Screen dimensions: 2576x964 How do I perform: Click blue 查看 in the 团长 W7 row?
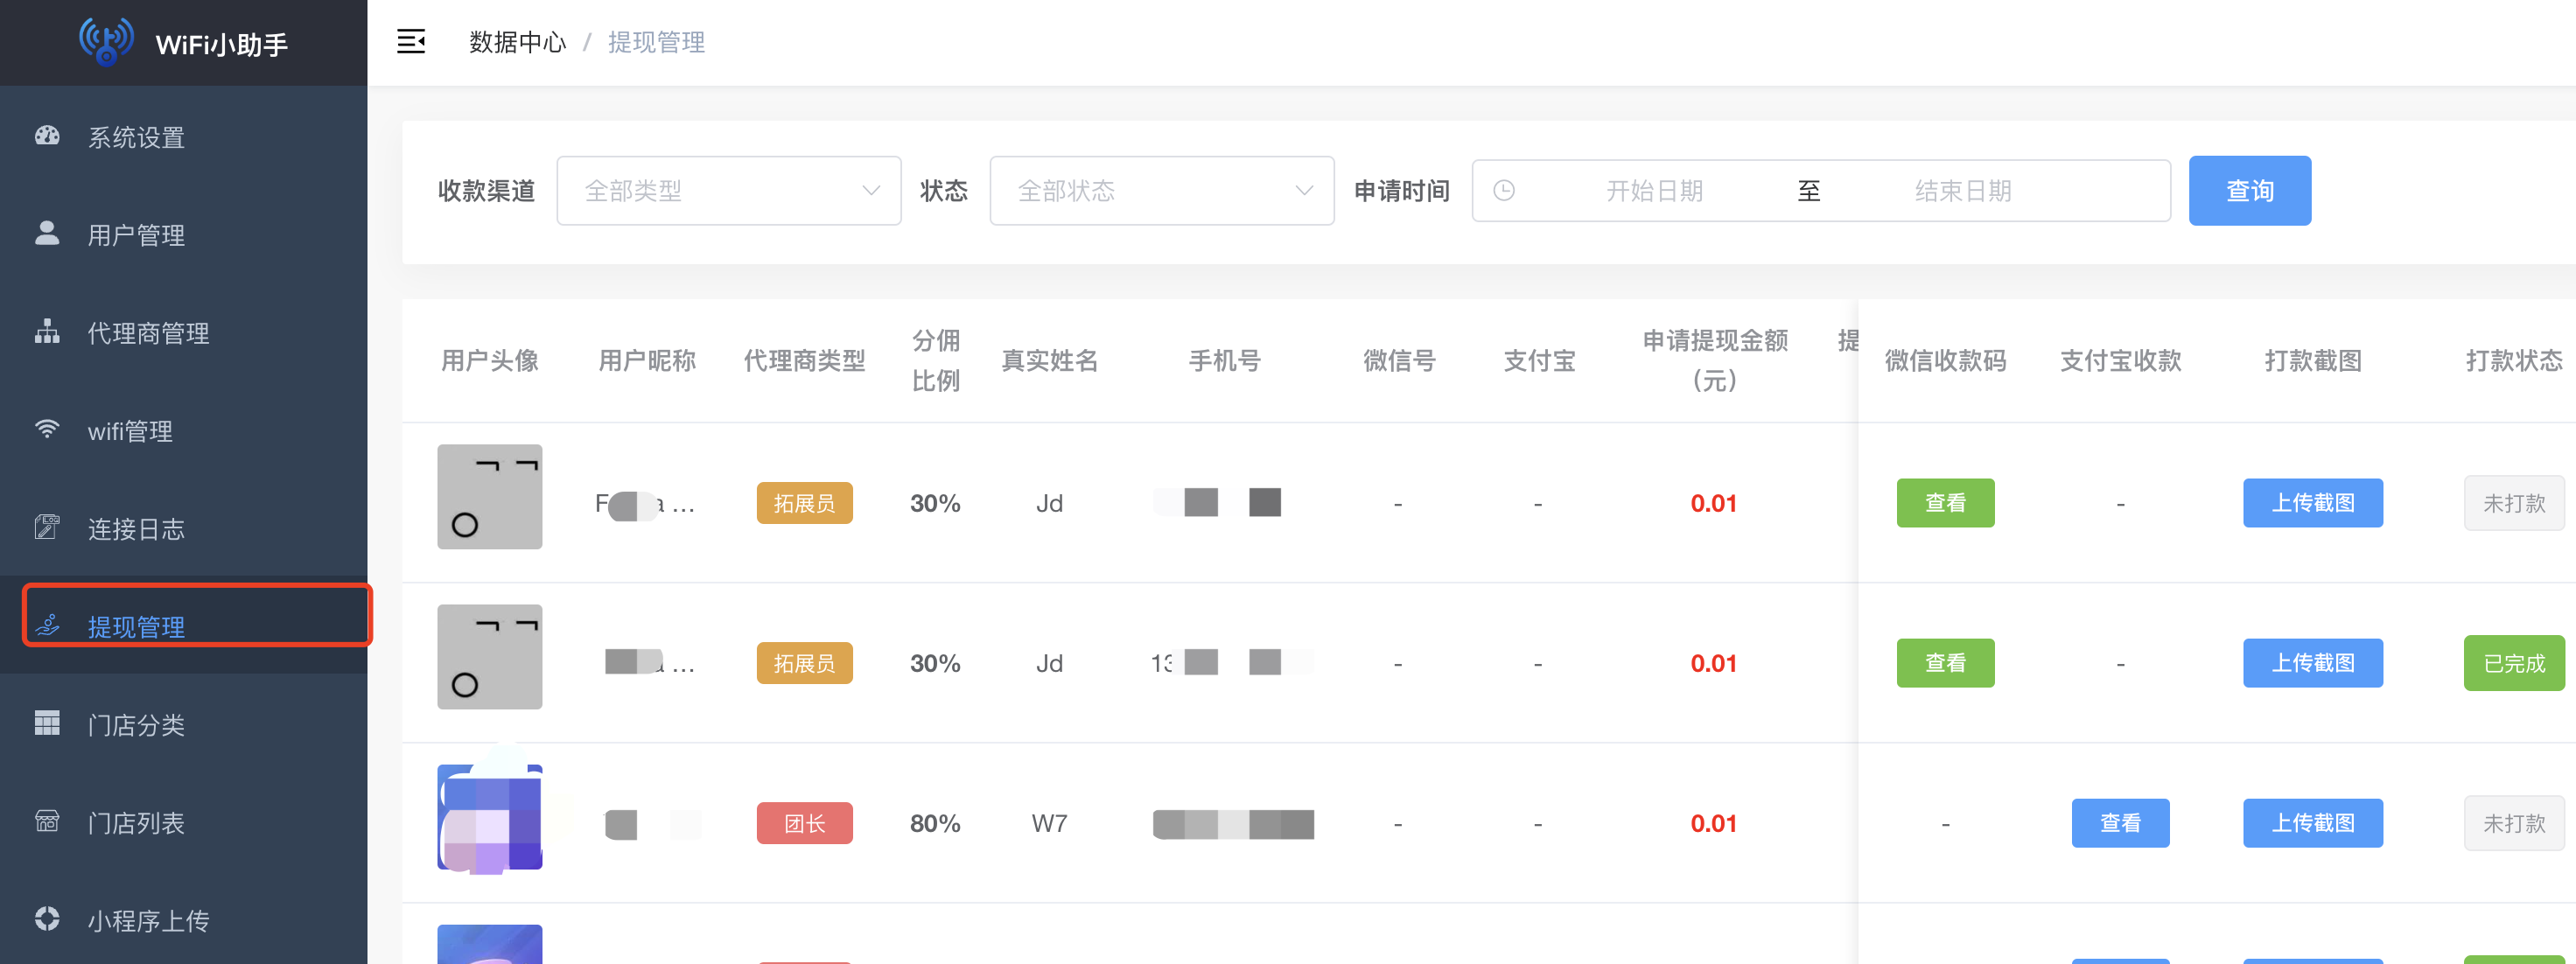click(2120, 823)
